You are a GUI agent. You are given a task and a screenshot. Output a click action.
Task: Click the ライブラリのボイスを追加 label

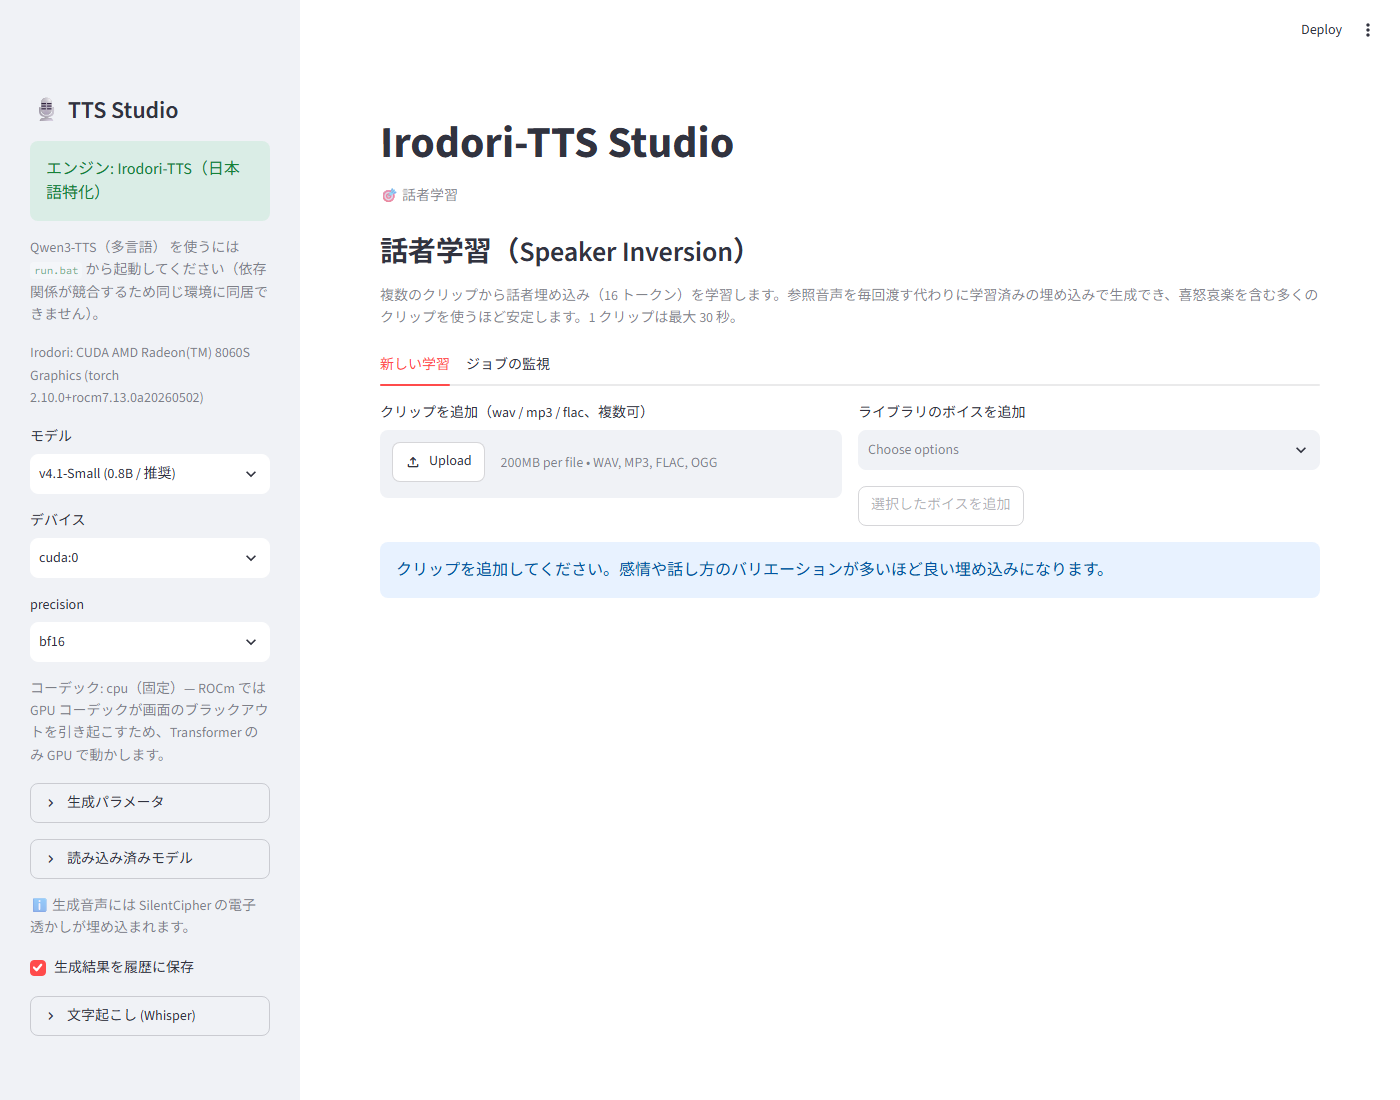(942, 412)
